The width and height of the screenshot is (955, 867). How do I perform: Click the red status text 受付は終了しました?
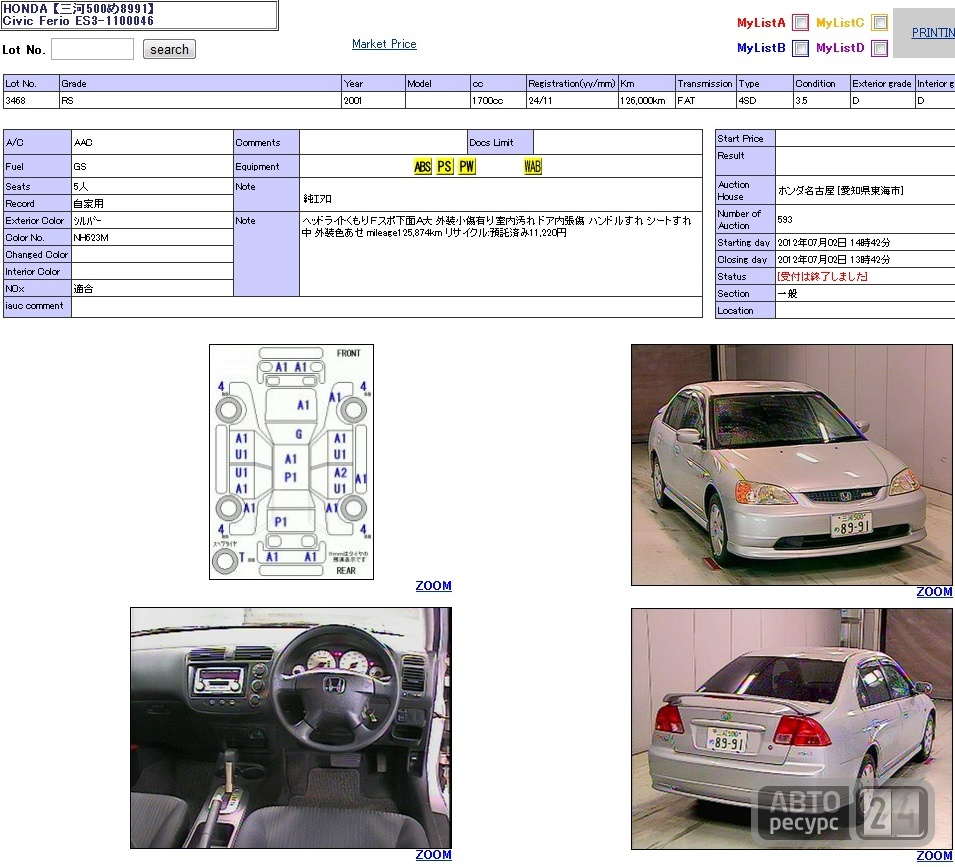pyautogui.click(x=822, y=276)
